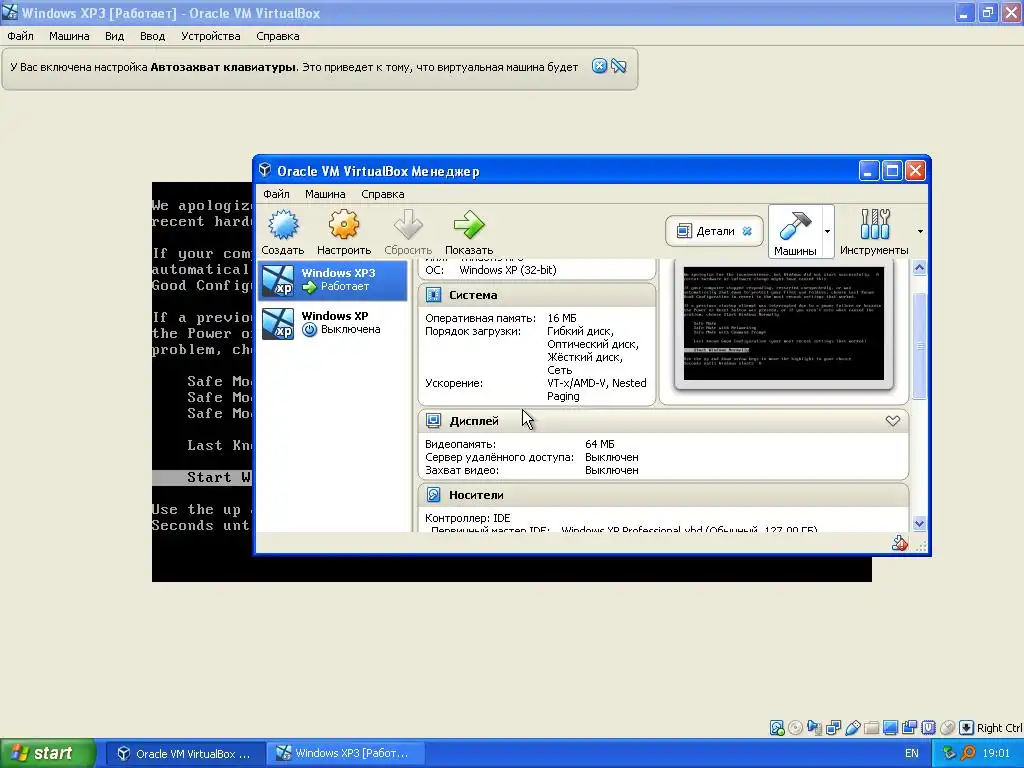
Task: Click the mouse integration status icon
Action: (x=947, y=728)
